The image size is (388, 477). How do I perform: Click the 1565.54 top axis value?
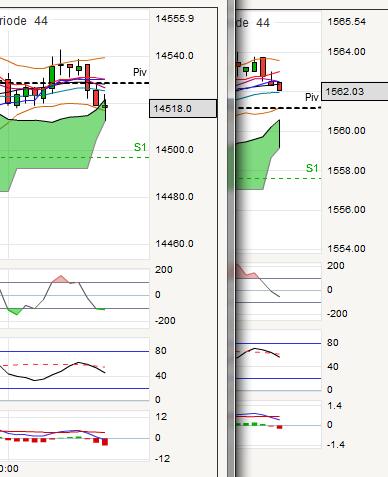tap(347, 22)
